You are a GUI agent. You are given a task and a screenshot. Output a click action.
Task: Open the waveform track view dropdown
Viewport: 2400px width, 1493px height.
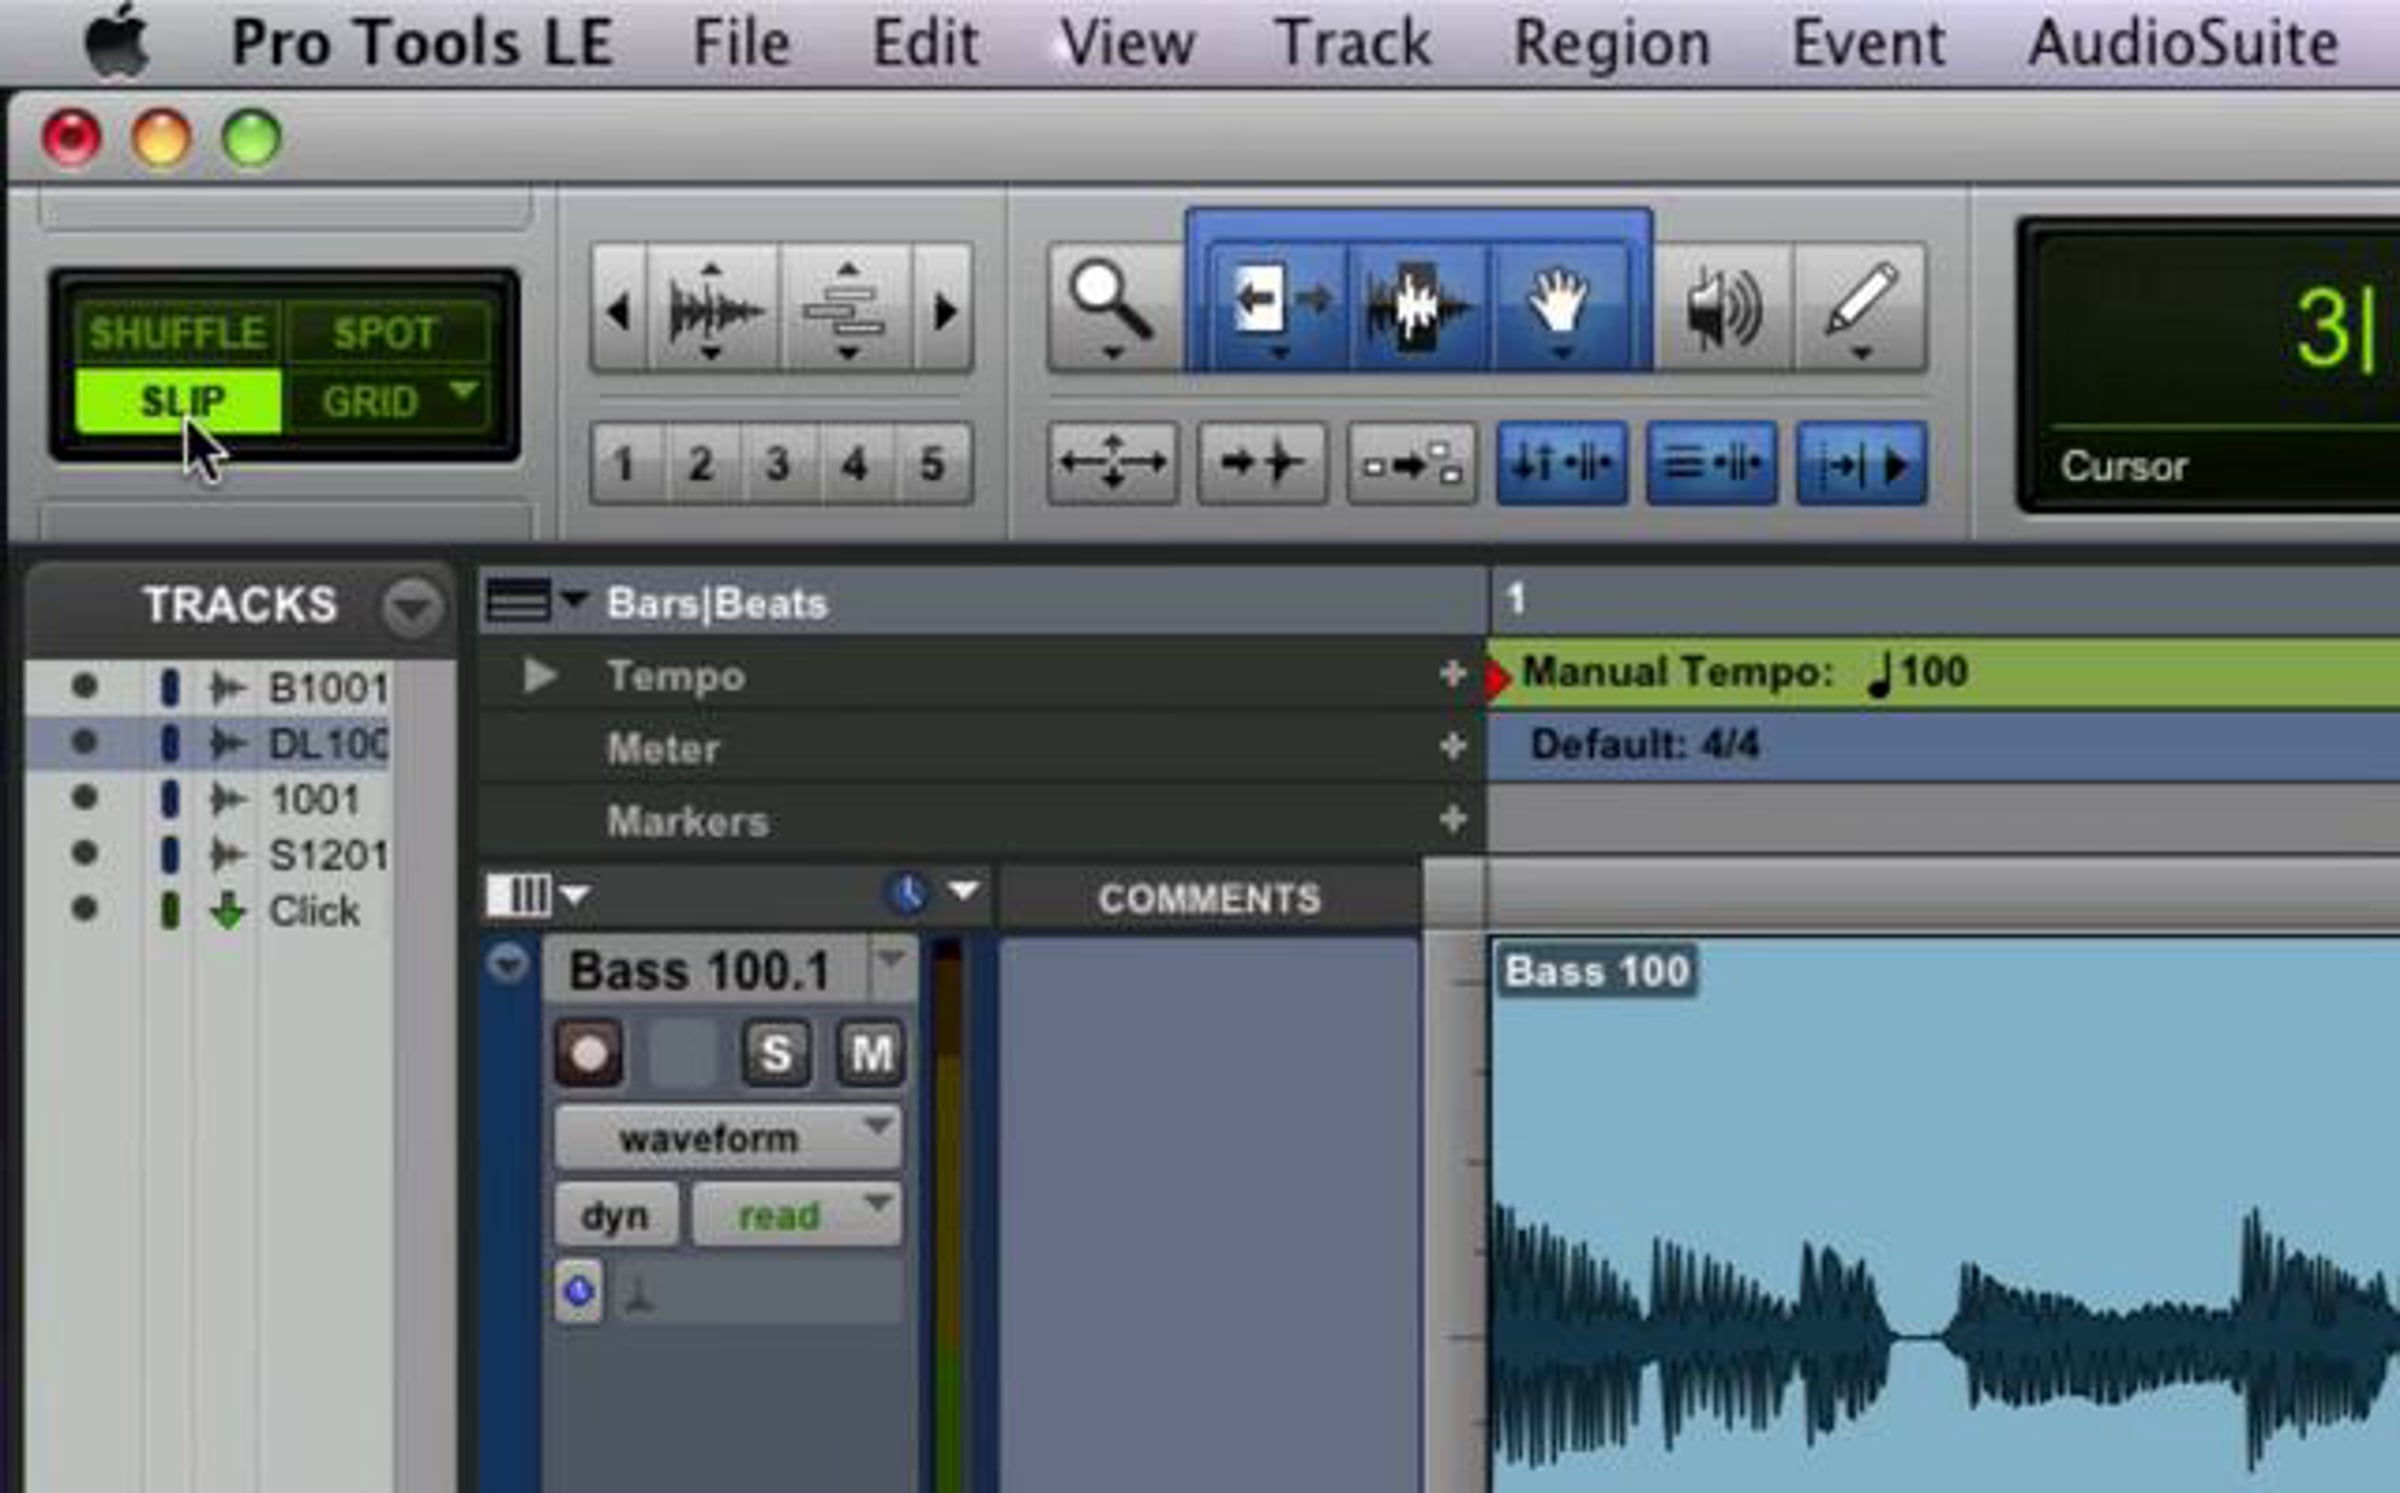click(728, 1138)
